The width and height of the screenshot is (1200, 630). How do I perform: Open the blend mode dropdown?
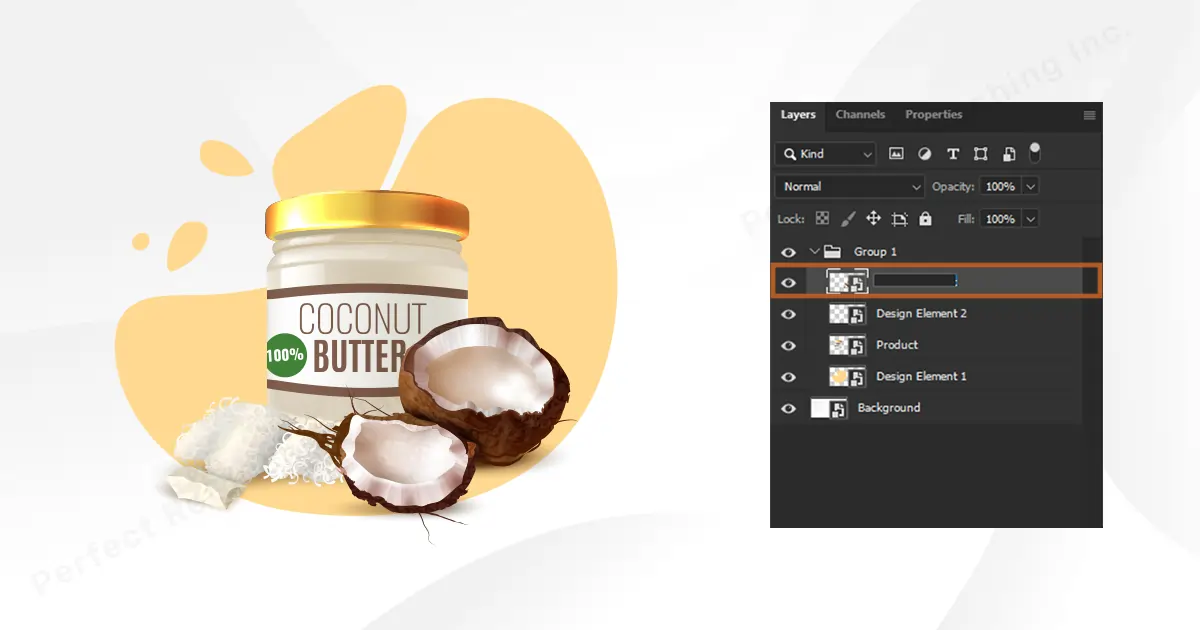pyautogui.click(x=849, y=186)
